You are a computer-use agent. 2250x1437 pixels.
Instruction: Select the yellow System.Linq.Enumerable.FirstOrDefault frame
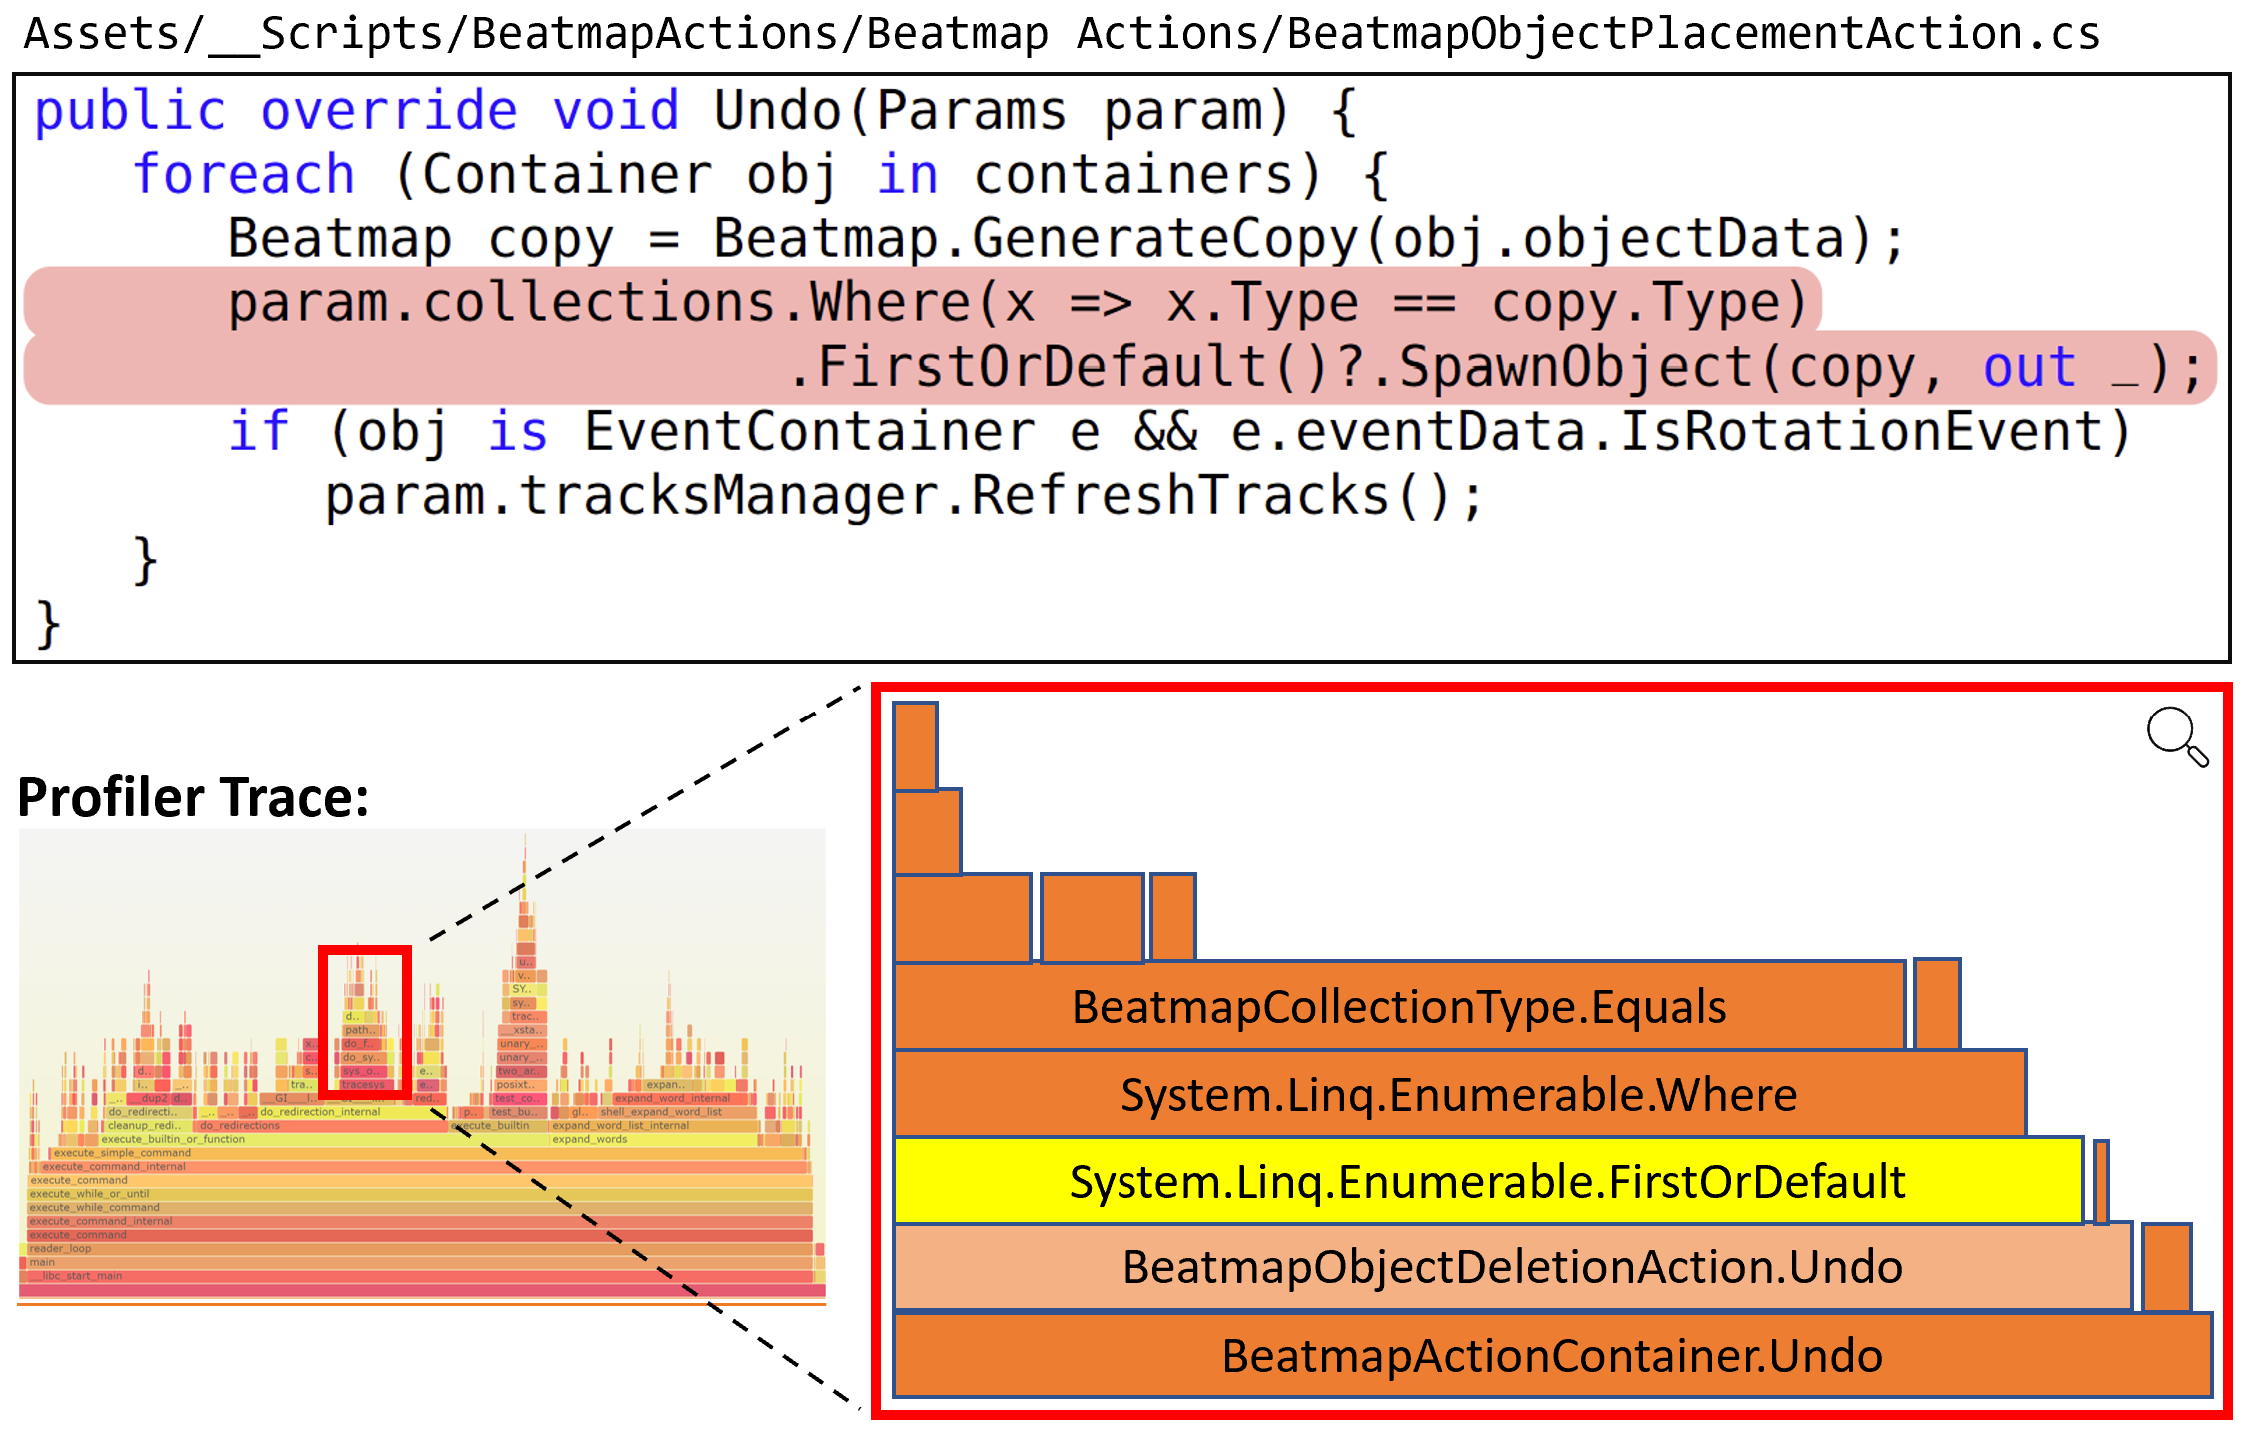(x=1487, y=1182)
